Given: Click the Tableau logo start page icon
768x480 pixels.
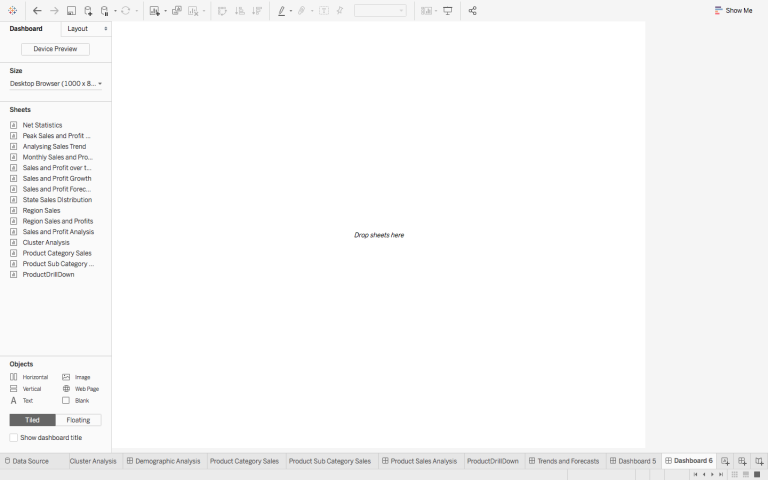Looking at the screenshot, I should [12, 10].
